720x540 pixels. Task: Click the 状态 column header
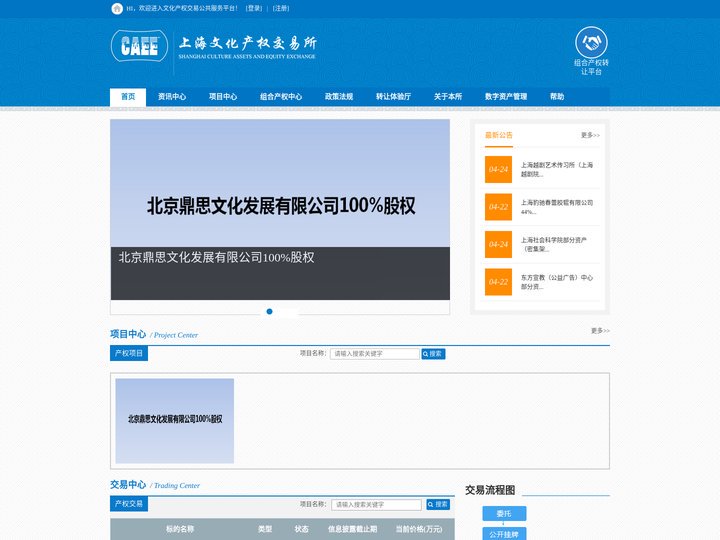[x=301, y=529]
